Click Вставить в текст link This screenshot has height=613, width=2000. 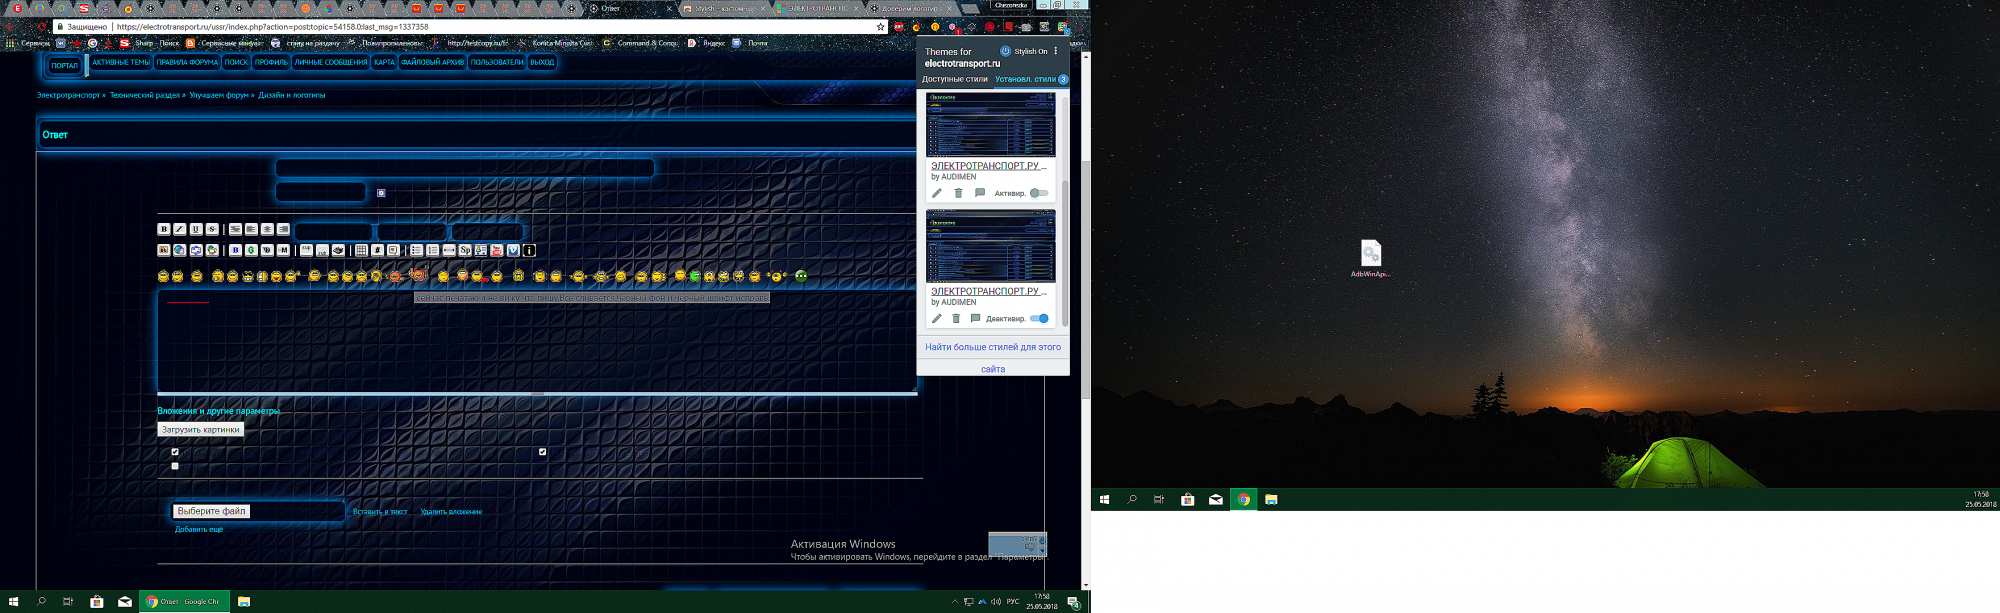(x=380, y=512)
